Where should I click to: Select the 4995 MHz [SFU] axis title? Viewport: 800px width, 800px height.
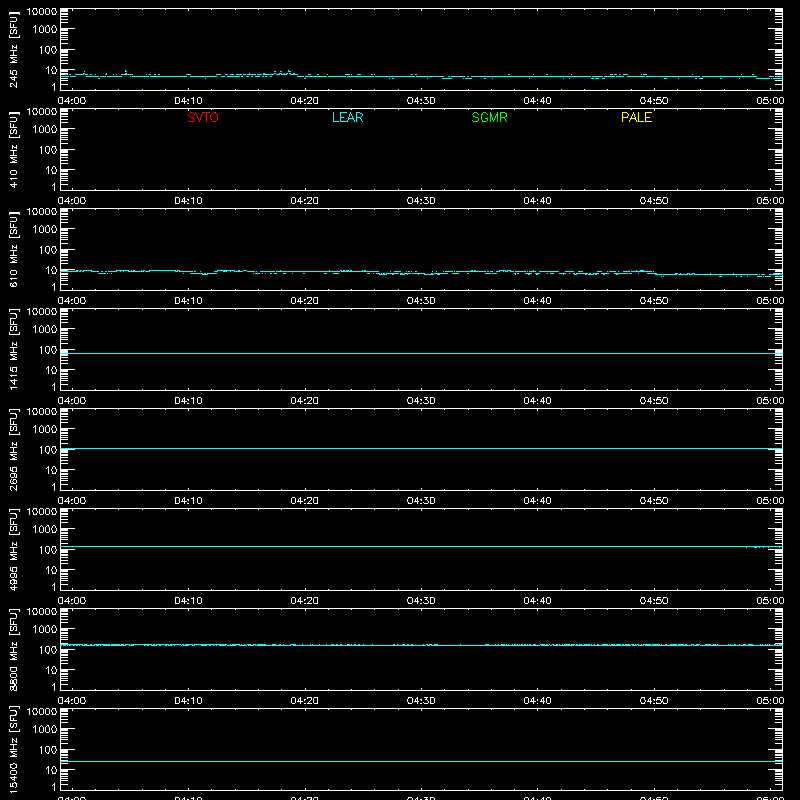coord(13,549)
